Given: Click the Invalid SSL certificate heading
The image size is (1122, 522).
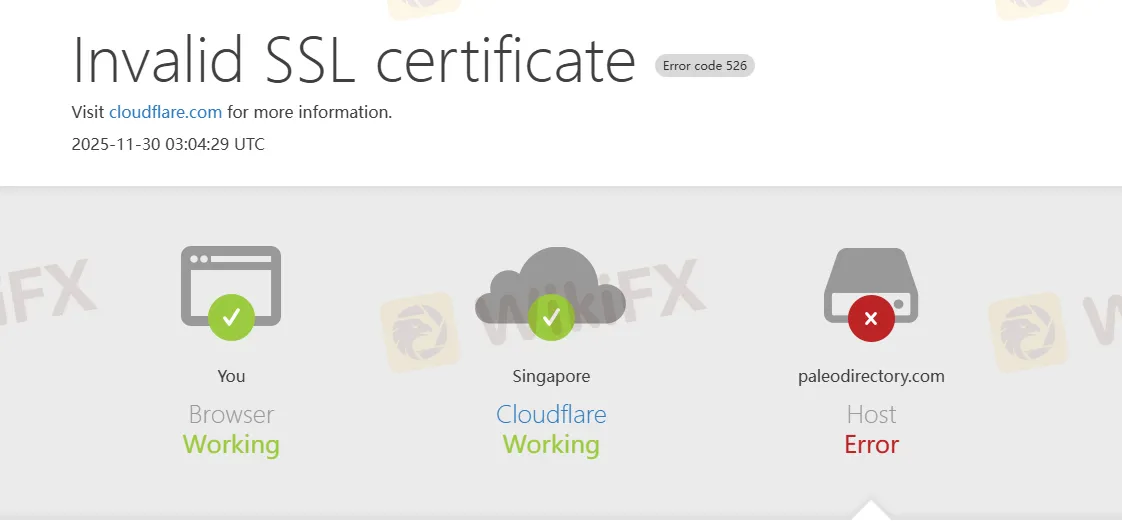Looking at the screenshot, I should 353,59.
